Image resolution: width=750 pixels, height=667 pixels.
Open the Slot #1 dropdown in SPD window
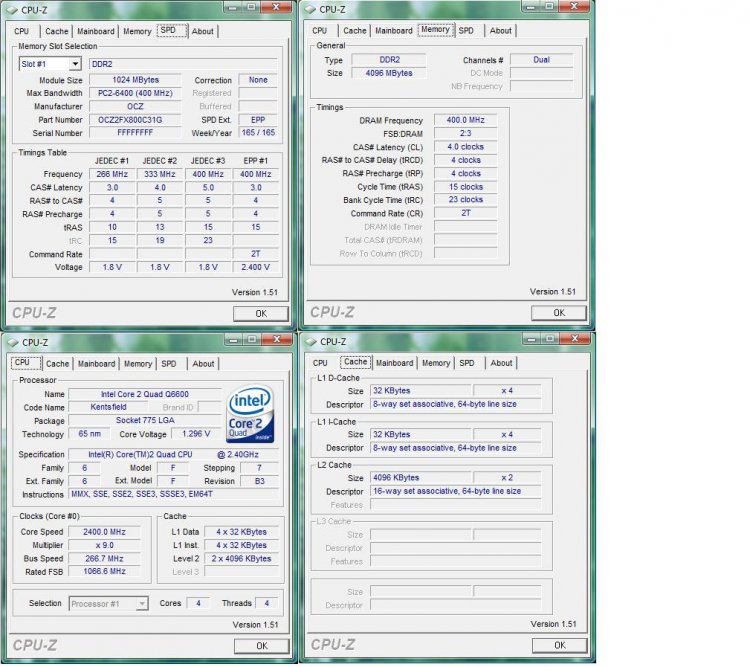pos(50,64)
